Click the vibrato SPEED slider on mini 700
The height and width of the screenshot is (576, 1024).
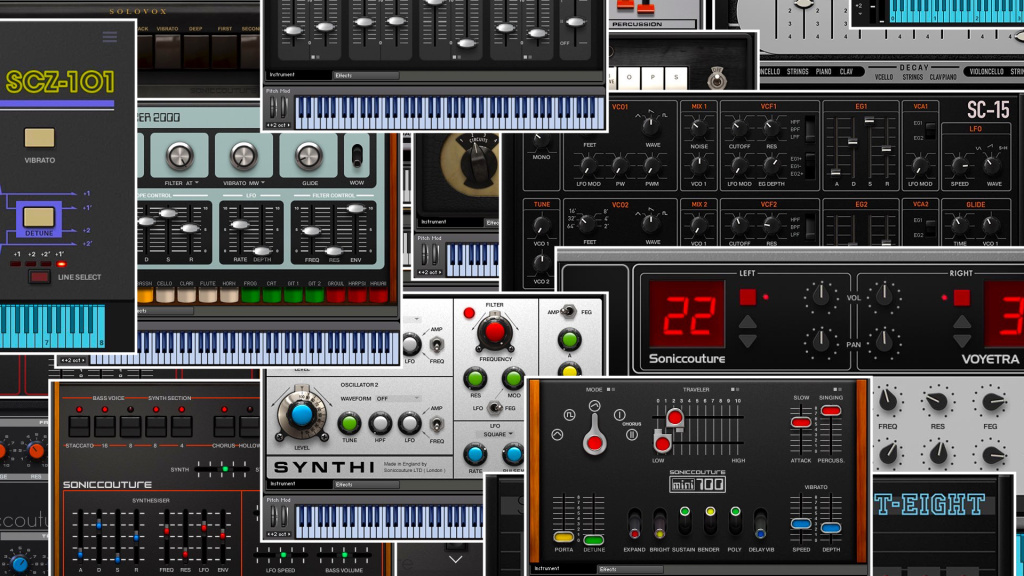pos(801,524)
